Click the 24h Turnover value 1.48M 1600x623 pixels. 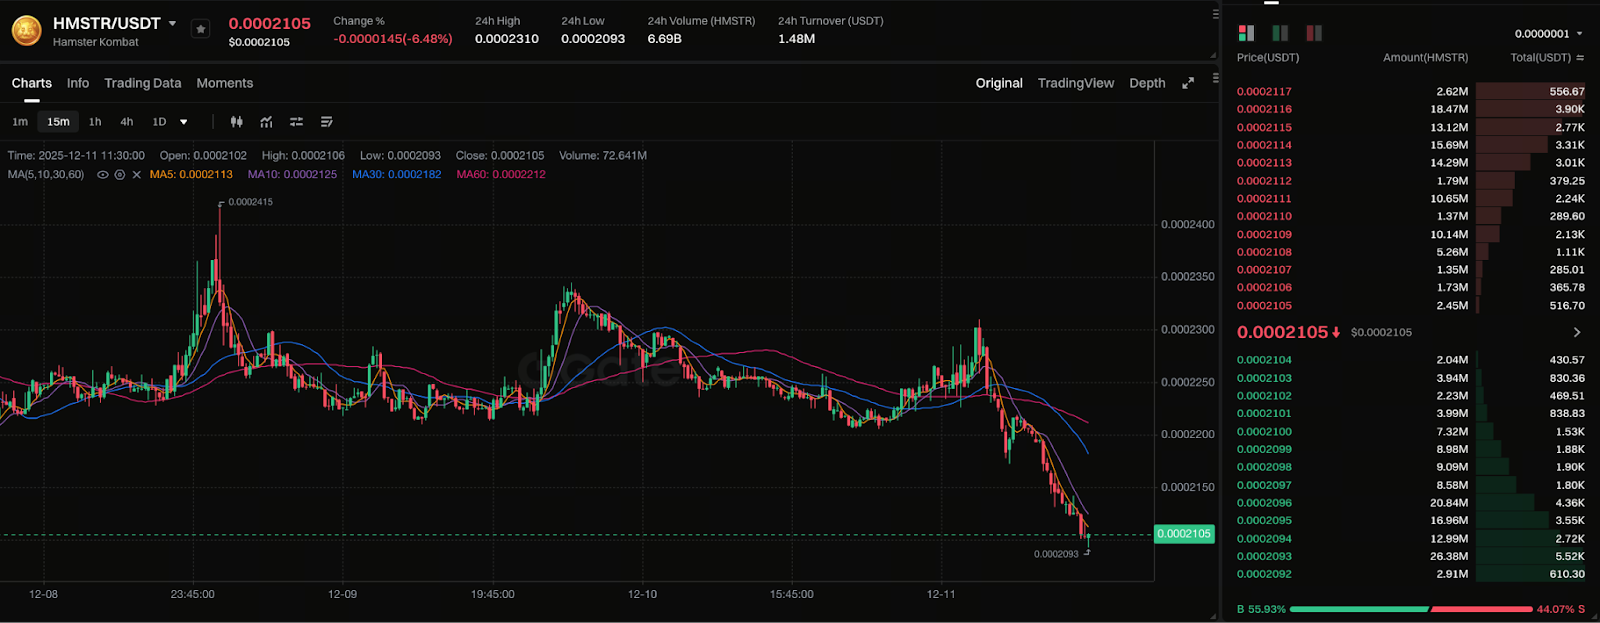(x=796, y=39)
